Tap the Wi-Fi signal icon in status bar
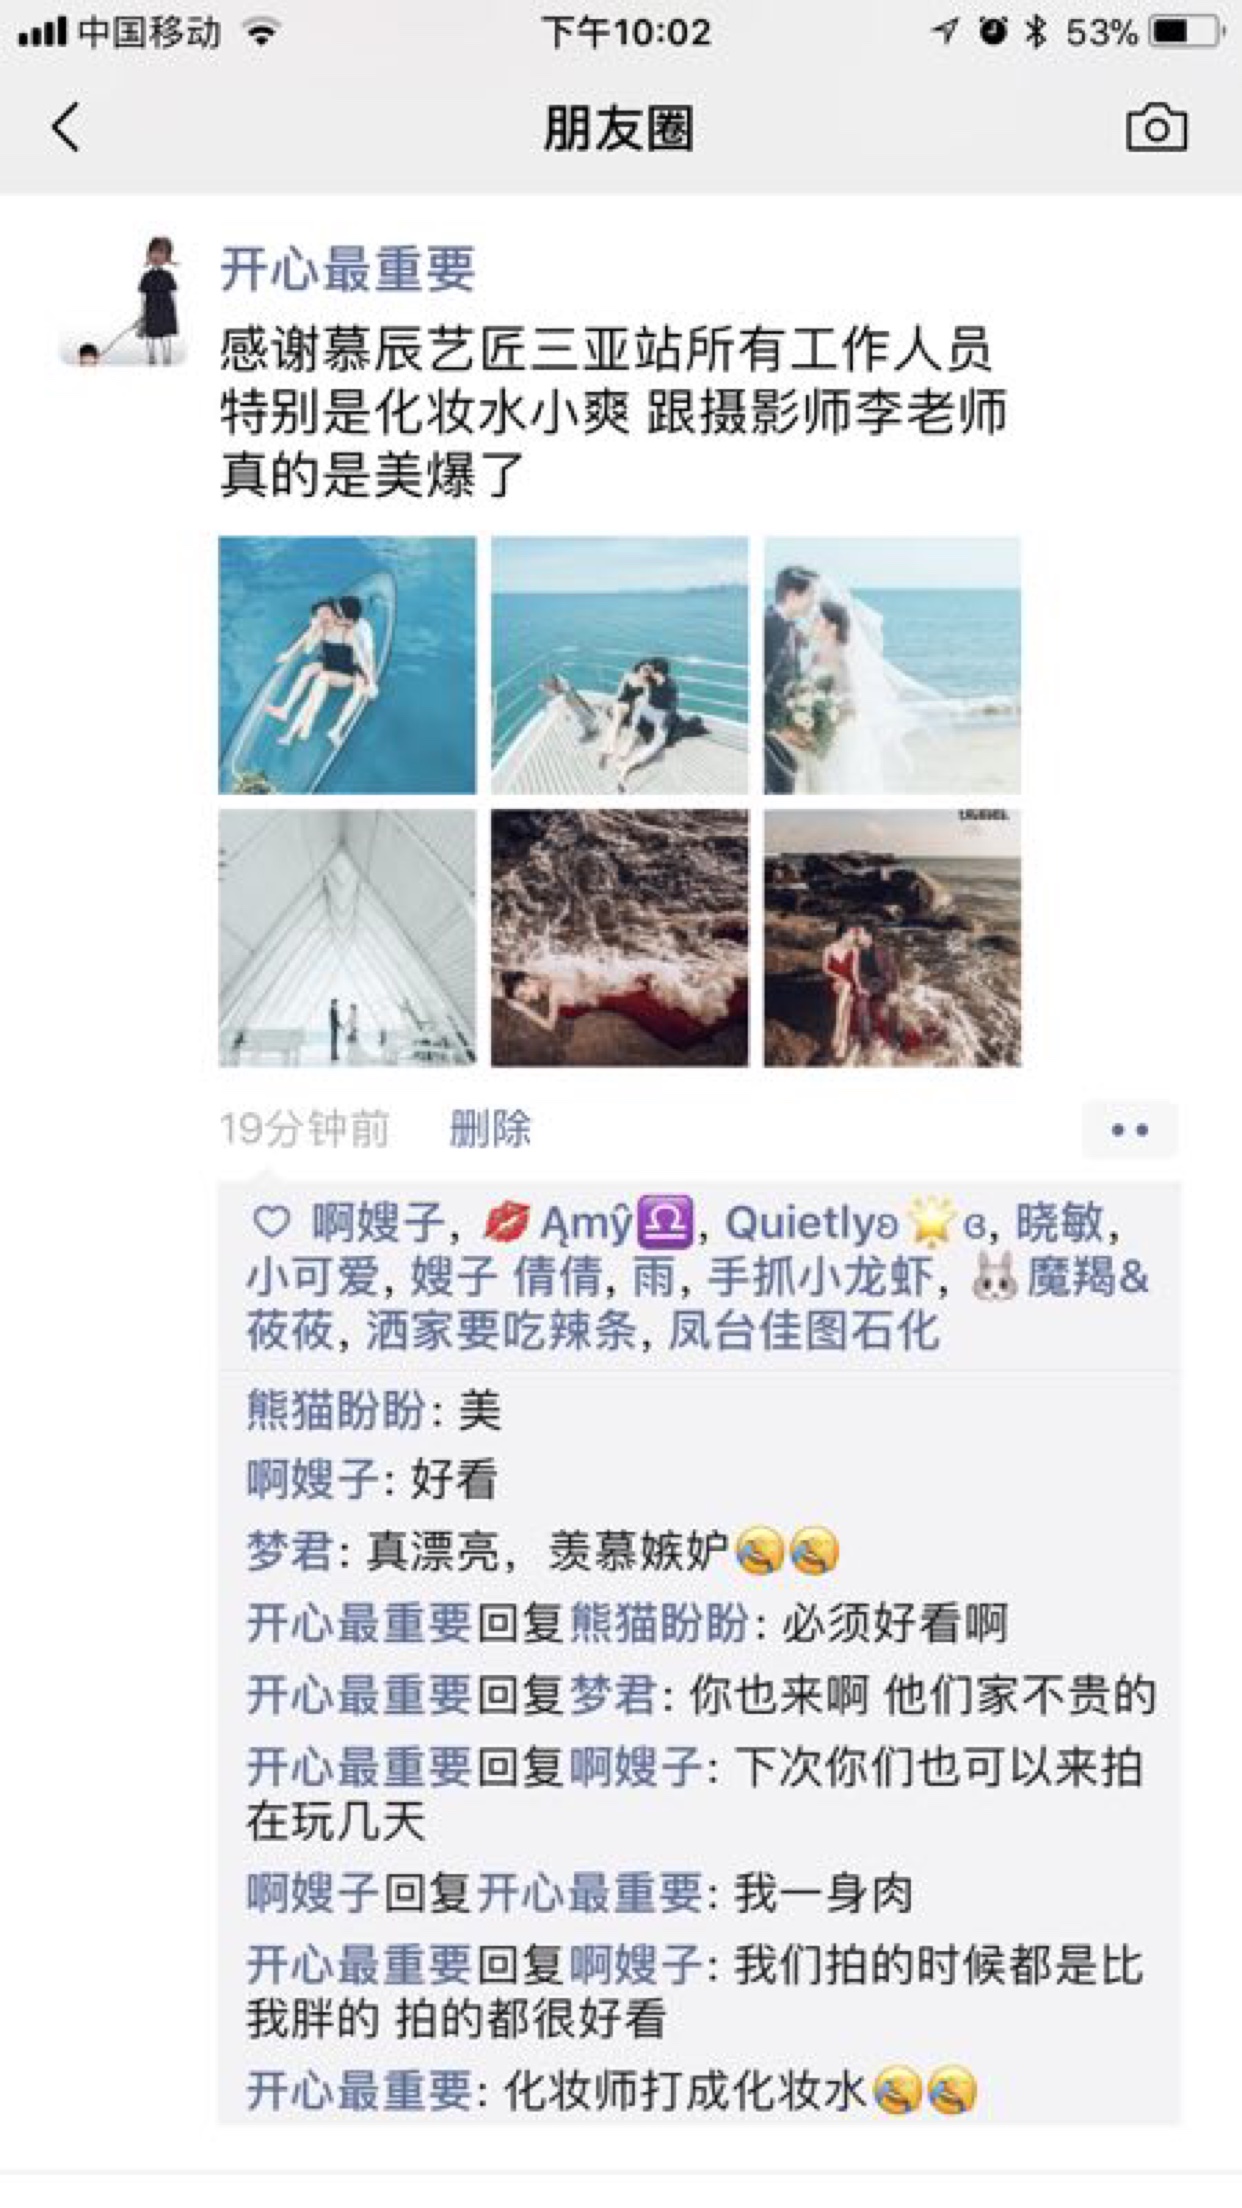 click(x=262, y=34)
